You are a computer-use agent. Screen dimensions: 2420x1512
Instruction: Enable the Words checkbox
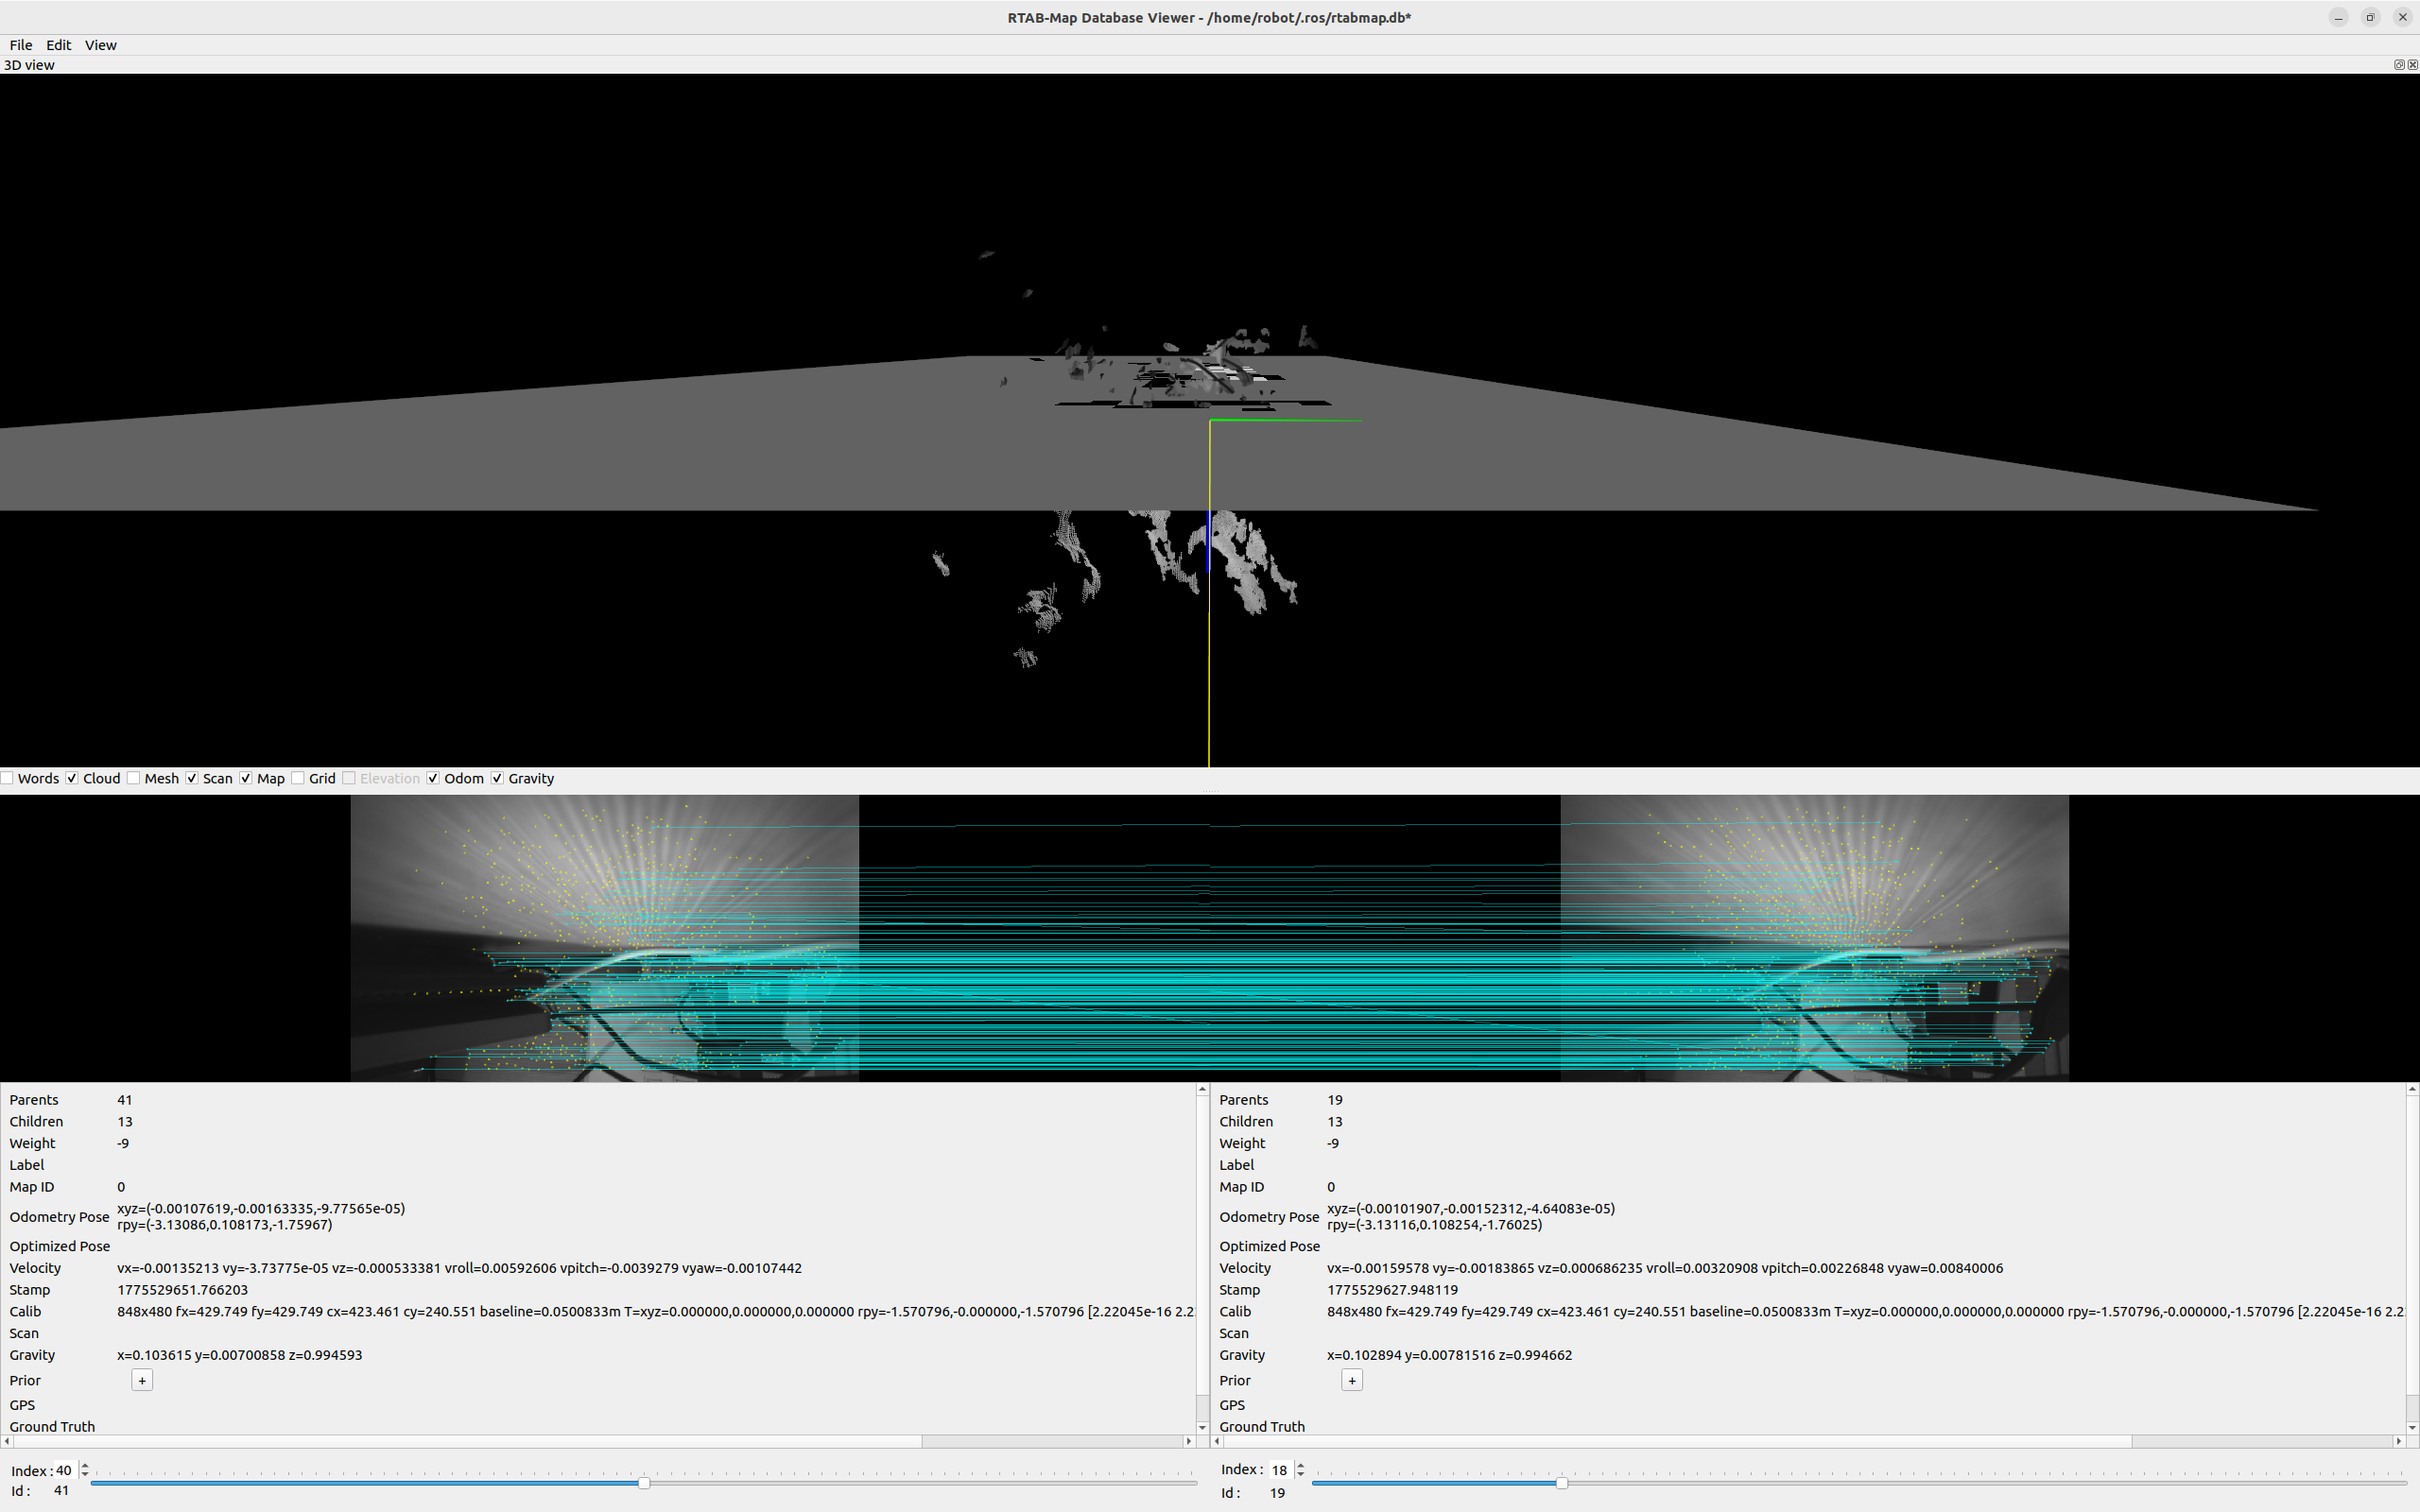[x=7, y=778]
